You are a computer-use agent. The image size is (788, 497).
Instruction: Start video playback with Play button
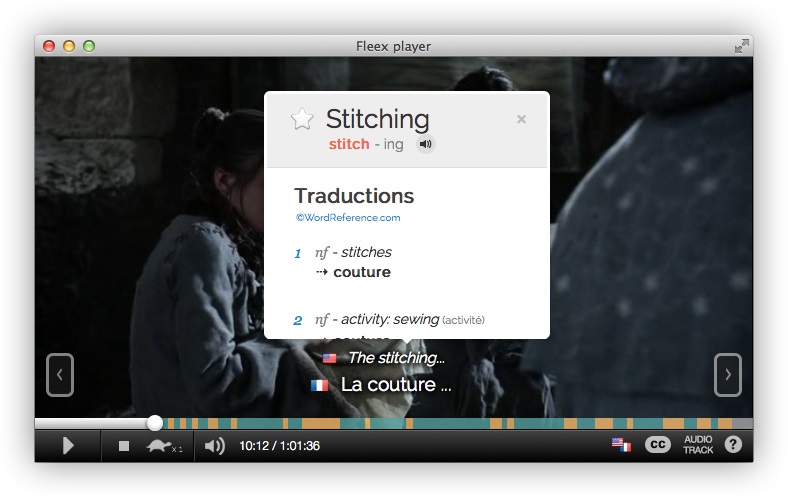68,446
